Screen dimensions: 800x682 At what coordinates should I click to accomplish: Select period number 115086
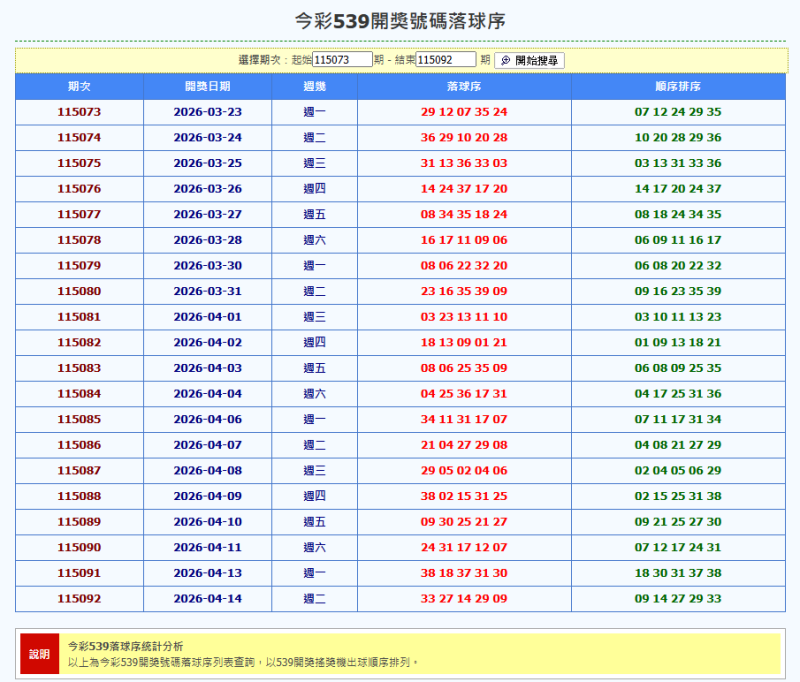79,445
